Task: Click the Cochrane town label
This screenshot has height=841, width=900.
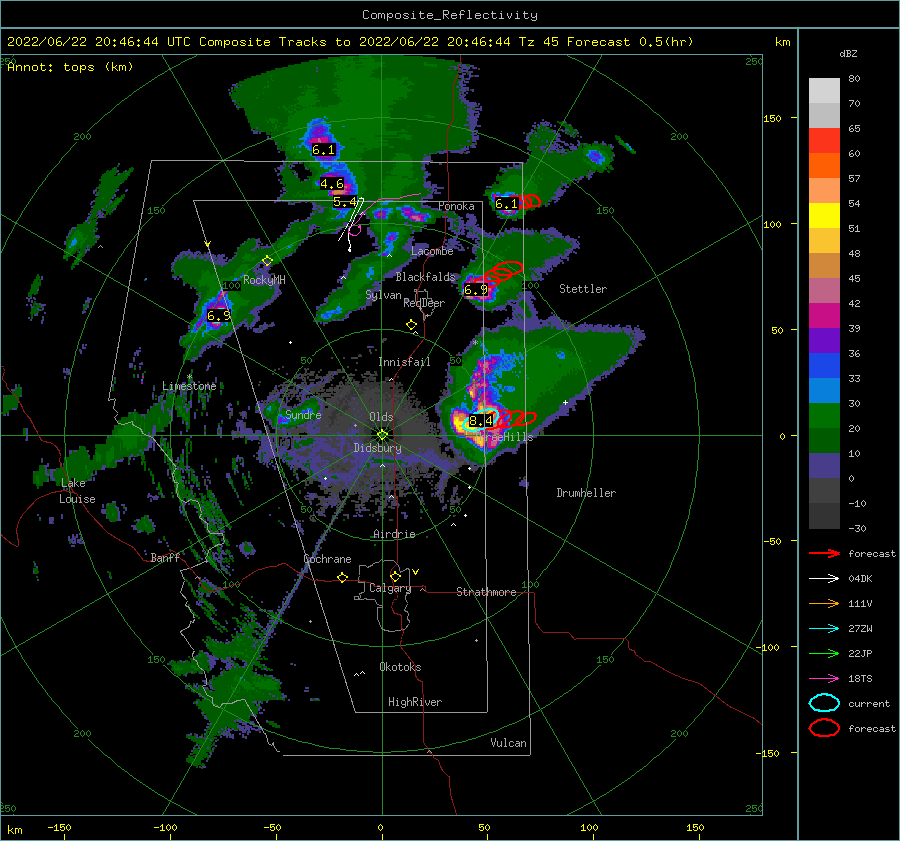Action: pos(327,559)
